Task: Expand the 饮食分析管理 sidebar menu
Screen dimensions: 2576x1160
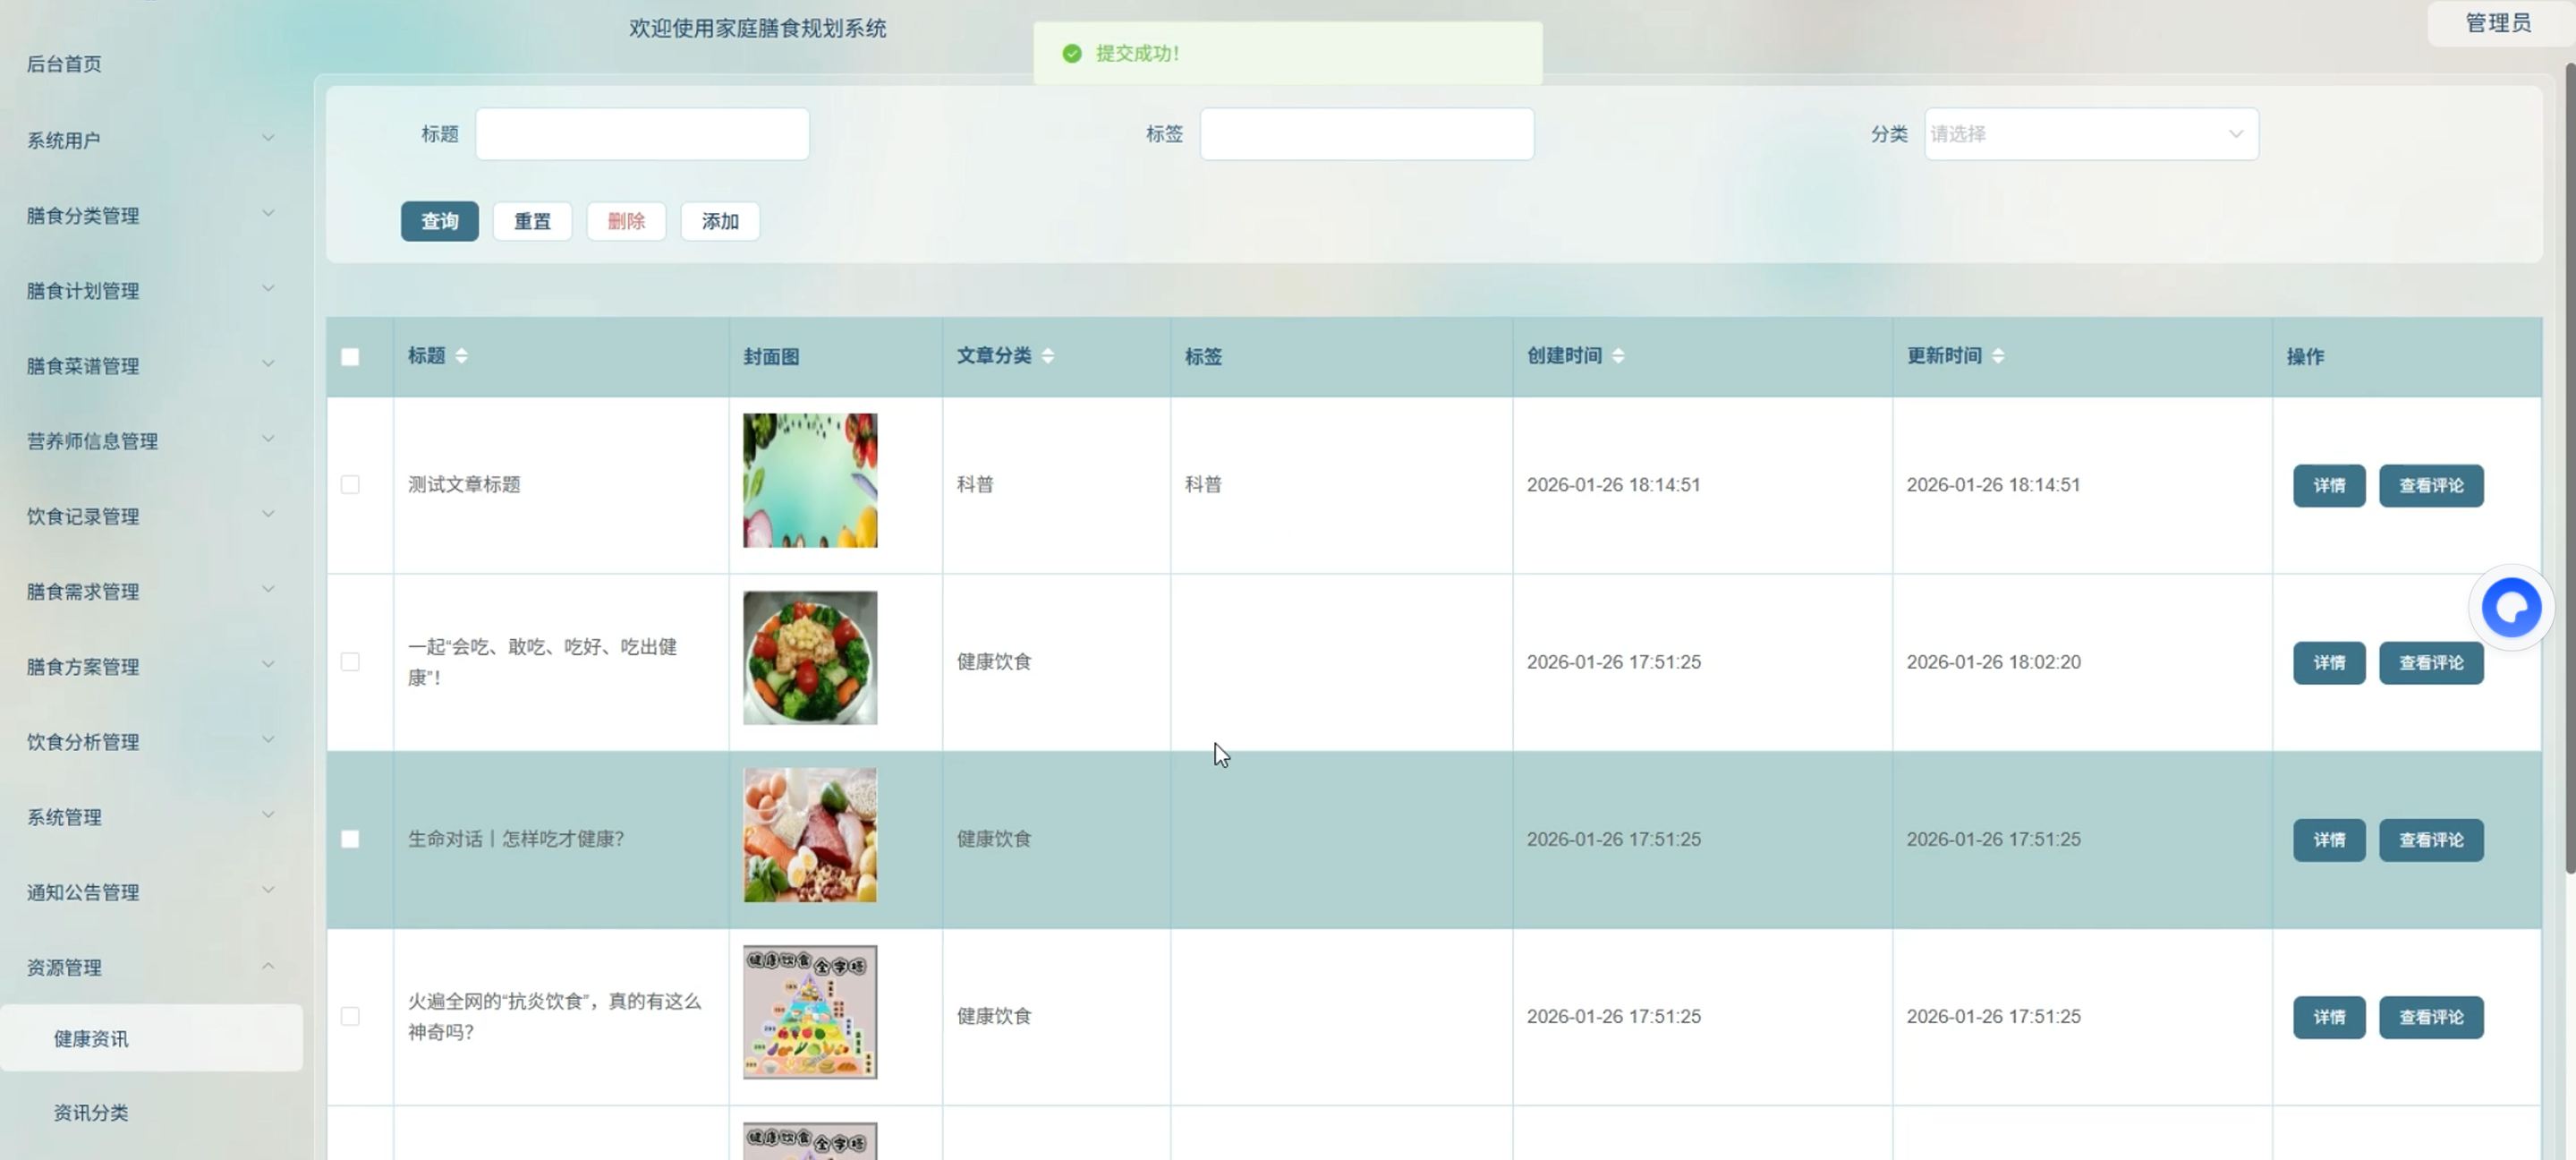Action: [x=150, y=741]
